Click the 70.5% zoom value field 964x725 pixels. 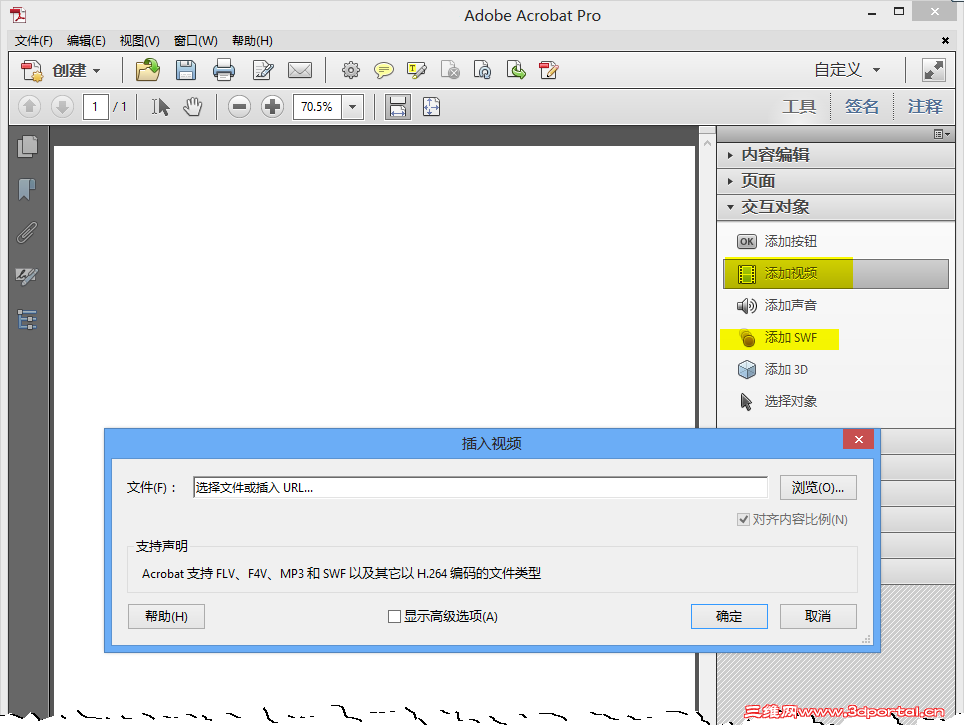coord(317,107)
